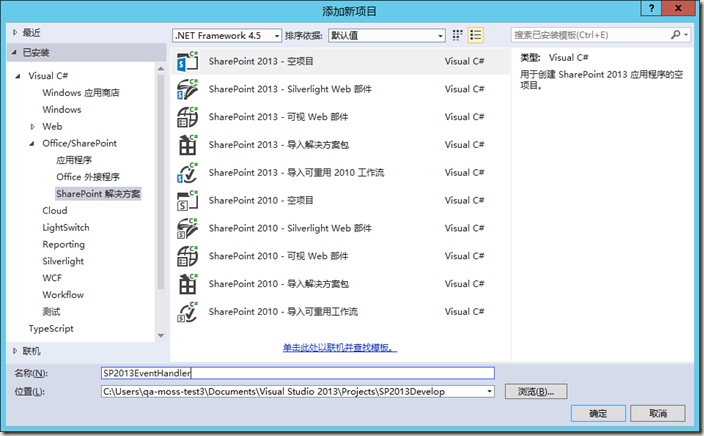Click the SharePoint 2013 Silverlight Web 部件 icon
This screenshot has height=436, width=704.
coord(188,89)
